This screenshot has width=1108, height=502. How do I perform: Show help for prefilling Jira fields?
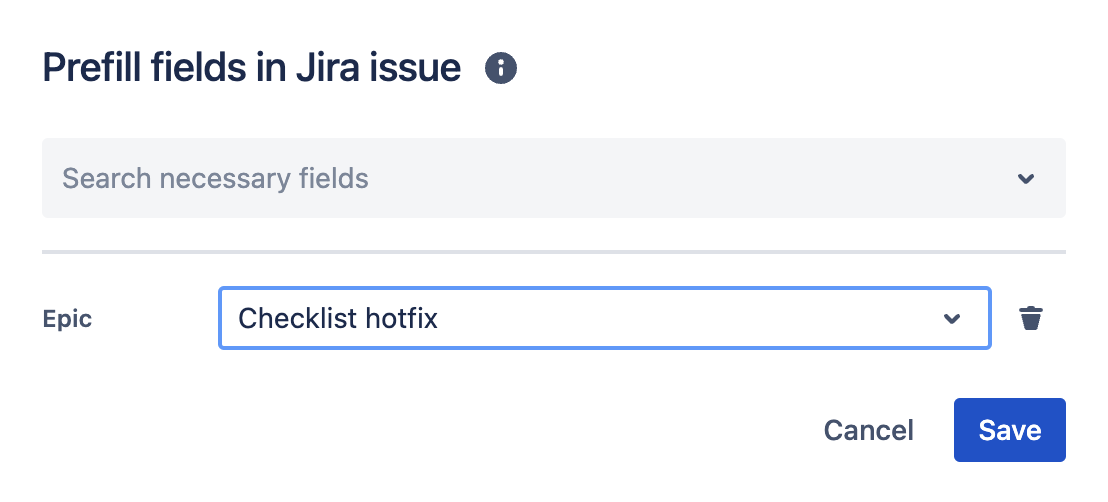click(501, 68)
